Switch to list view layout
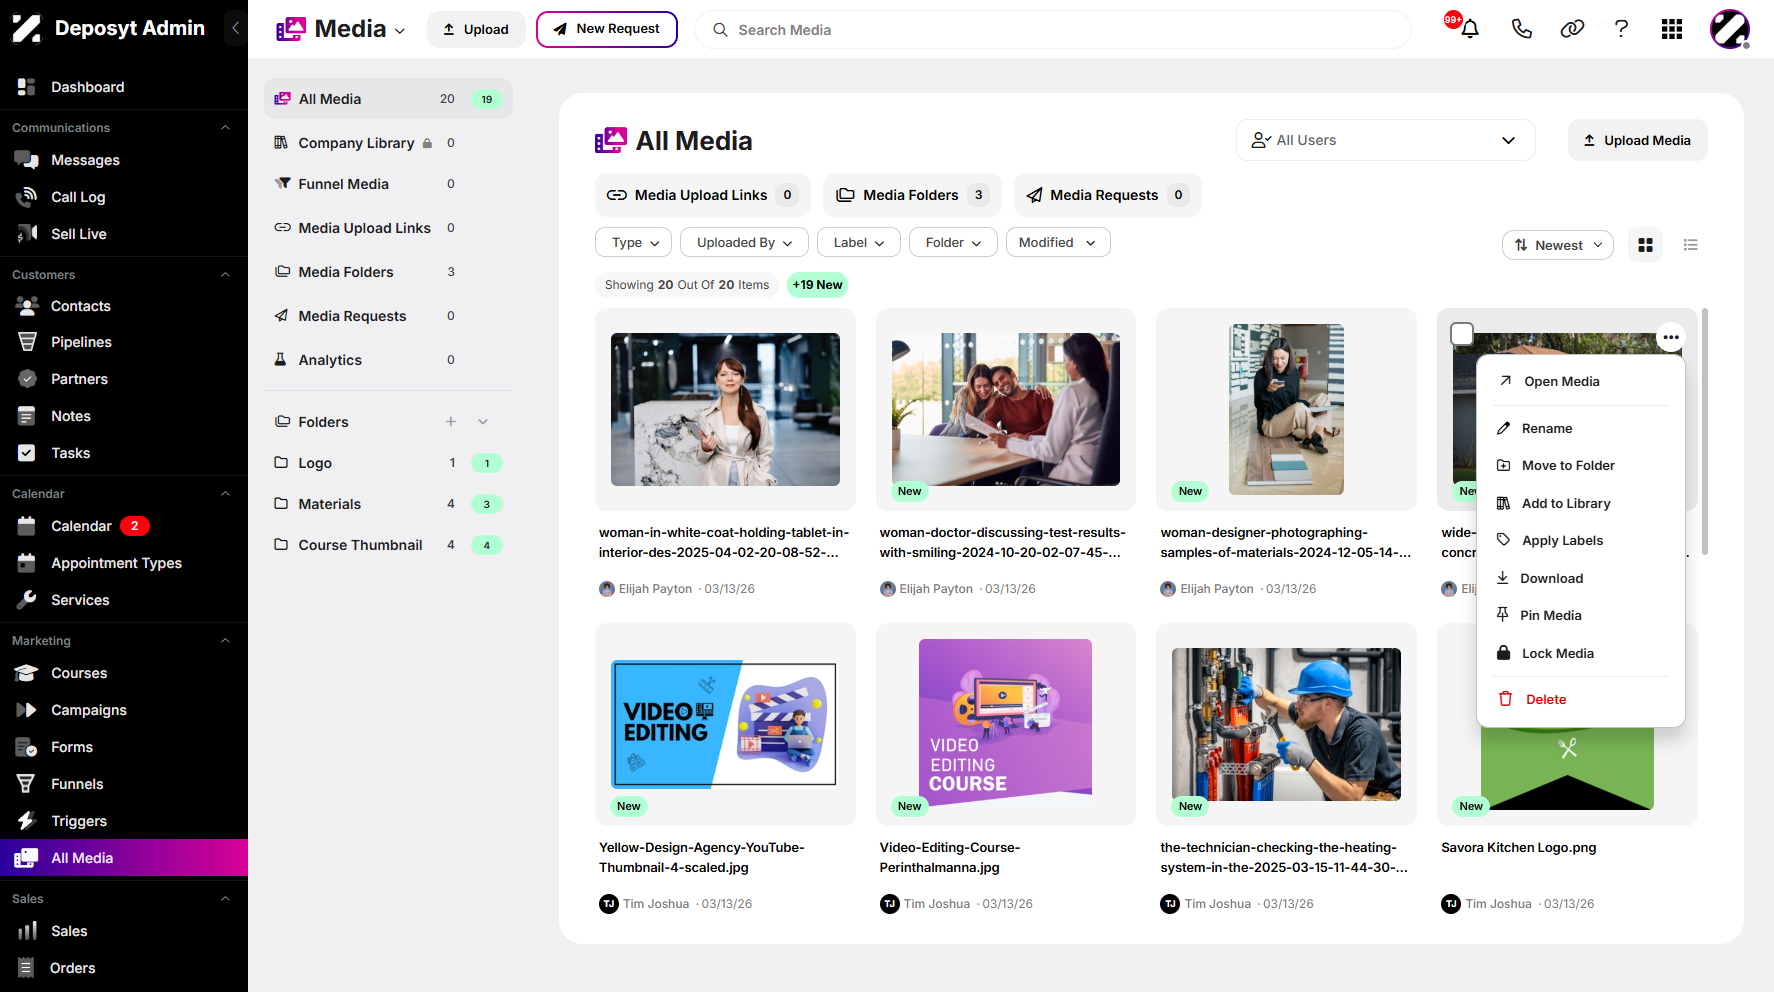 coord(1691,245)
